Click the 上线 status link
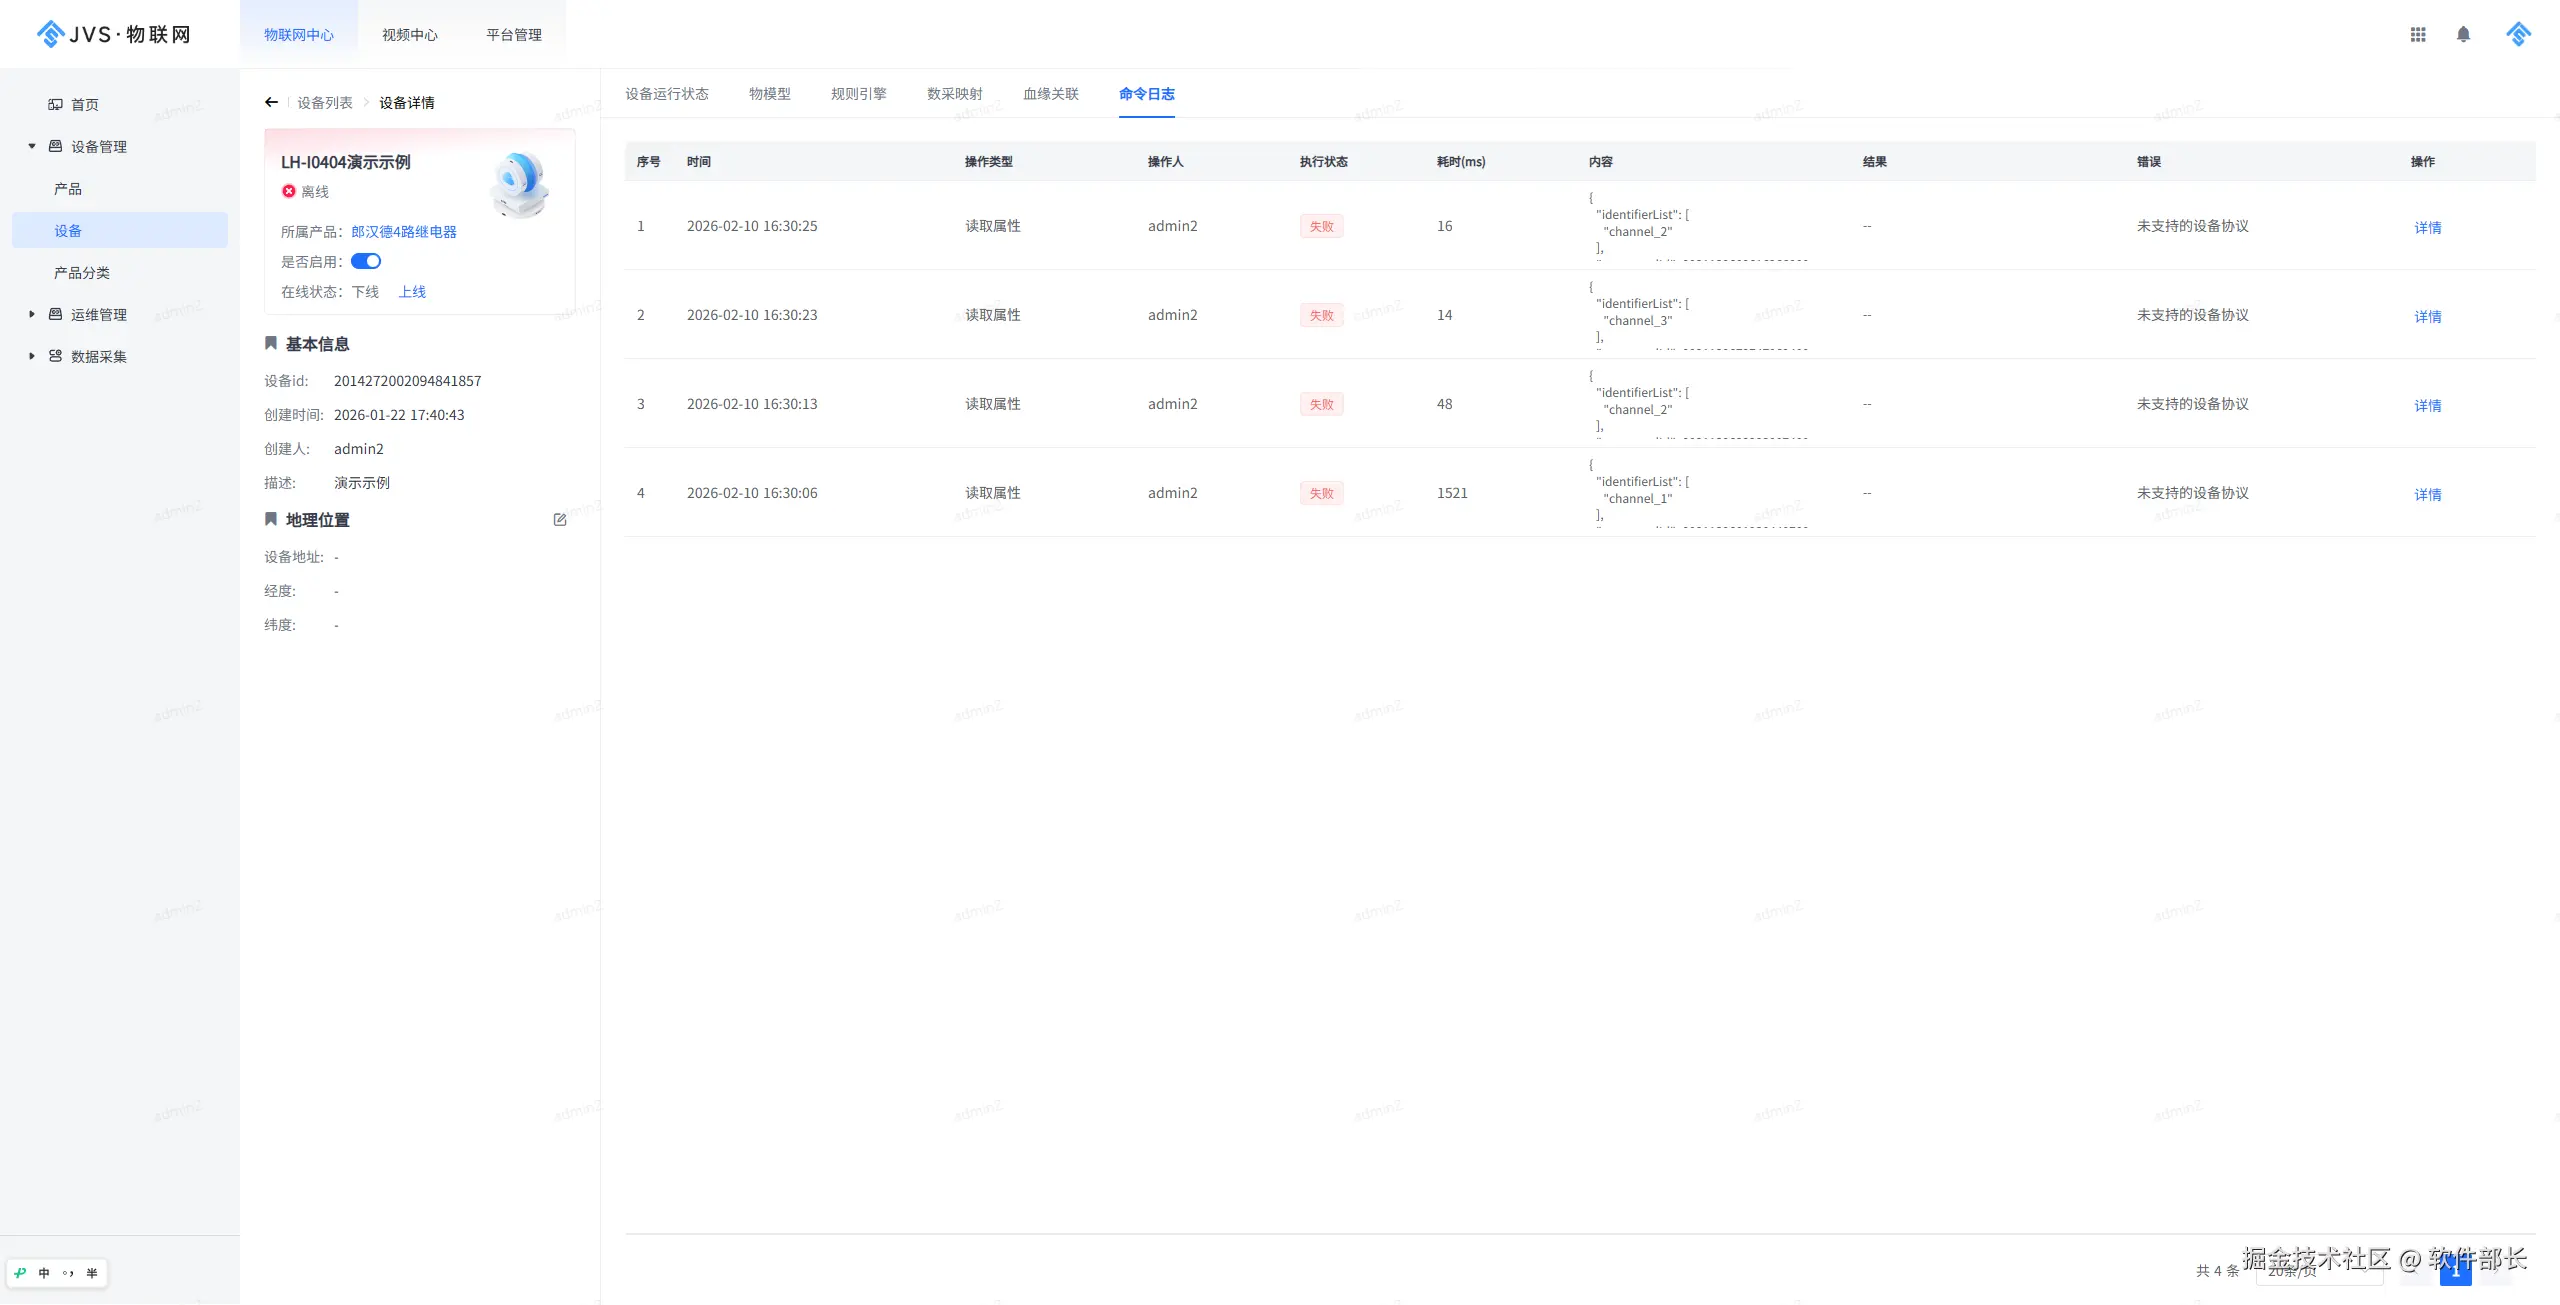 click(412, 292)
